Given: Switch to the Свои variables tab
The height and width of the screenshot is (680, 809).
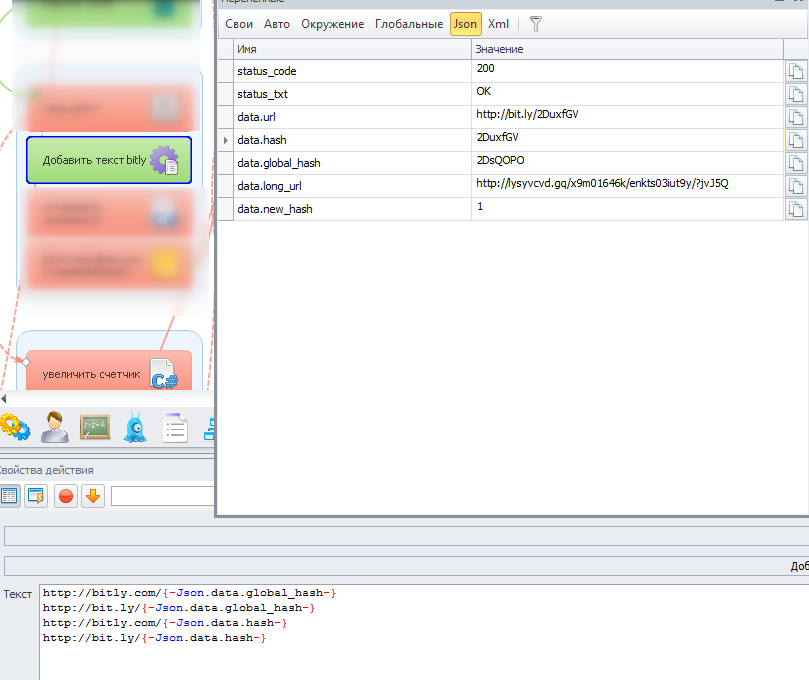Looking at the screenshot, I should click(239, 24).
